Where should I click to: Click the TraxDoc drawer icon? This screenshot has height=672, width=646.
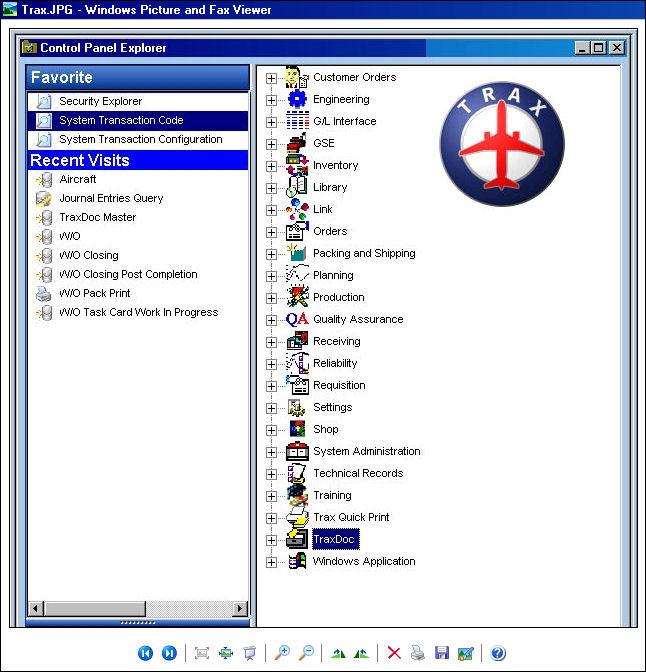(x=297, y=539)
